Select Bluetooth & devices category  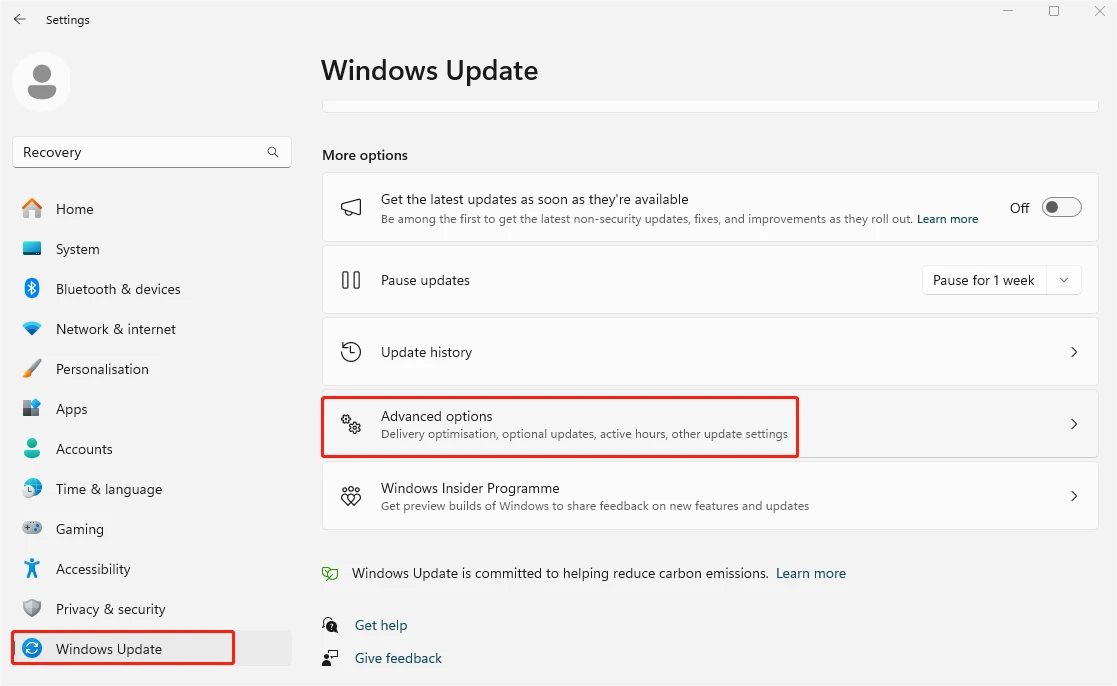[x=152, y=289]
